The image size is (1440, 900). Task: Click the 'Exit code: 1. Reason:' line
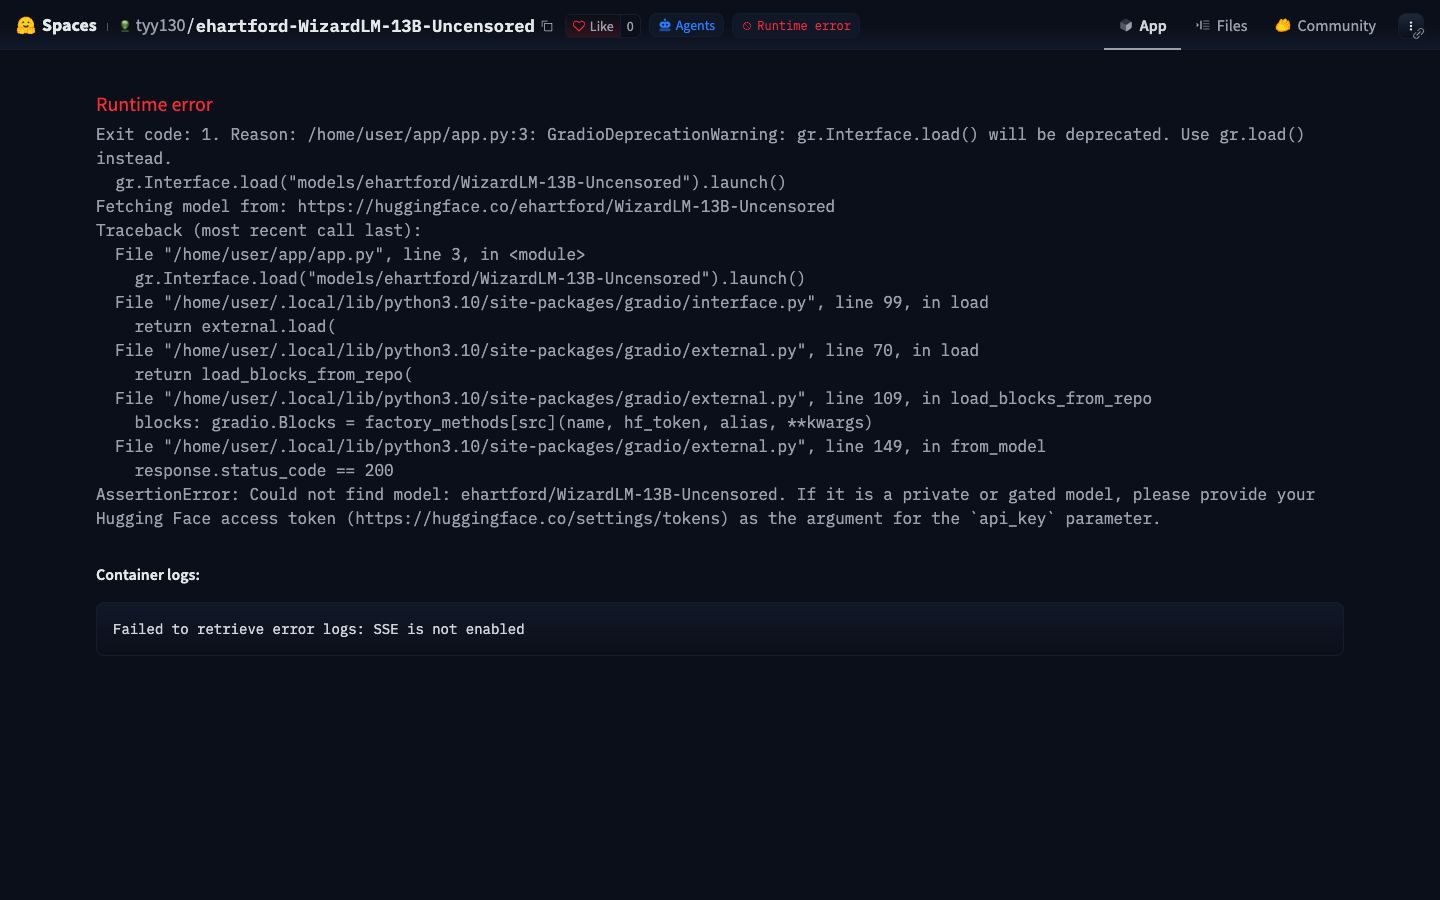(700, 134)
